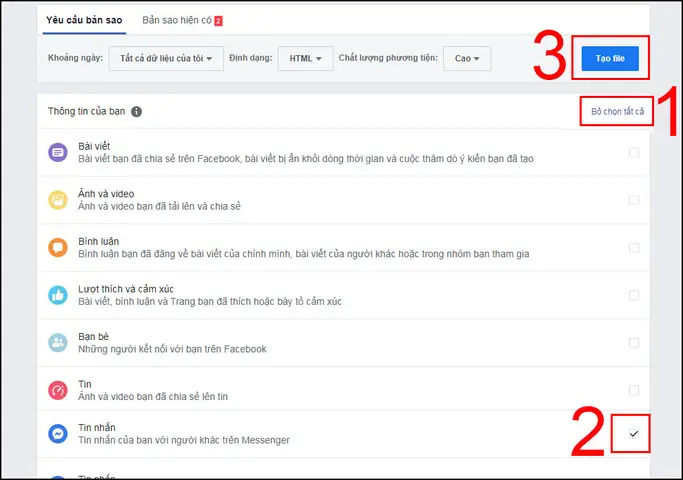Click the red Tin stories icon
The width and height of the screenshot is (683, 480).
point(58,390)
